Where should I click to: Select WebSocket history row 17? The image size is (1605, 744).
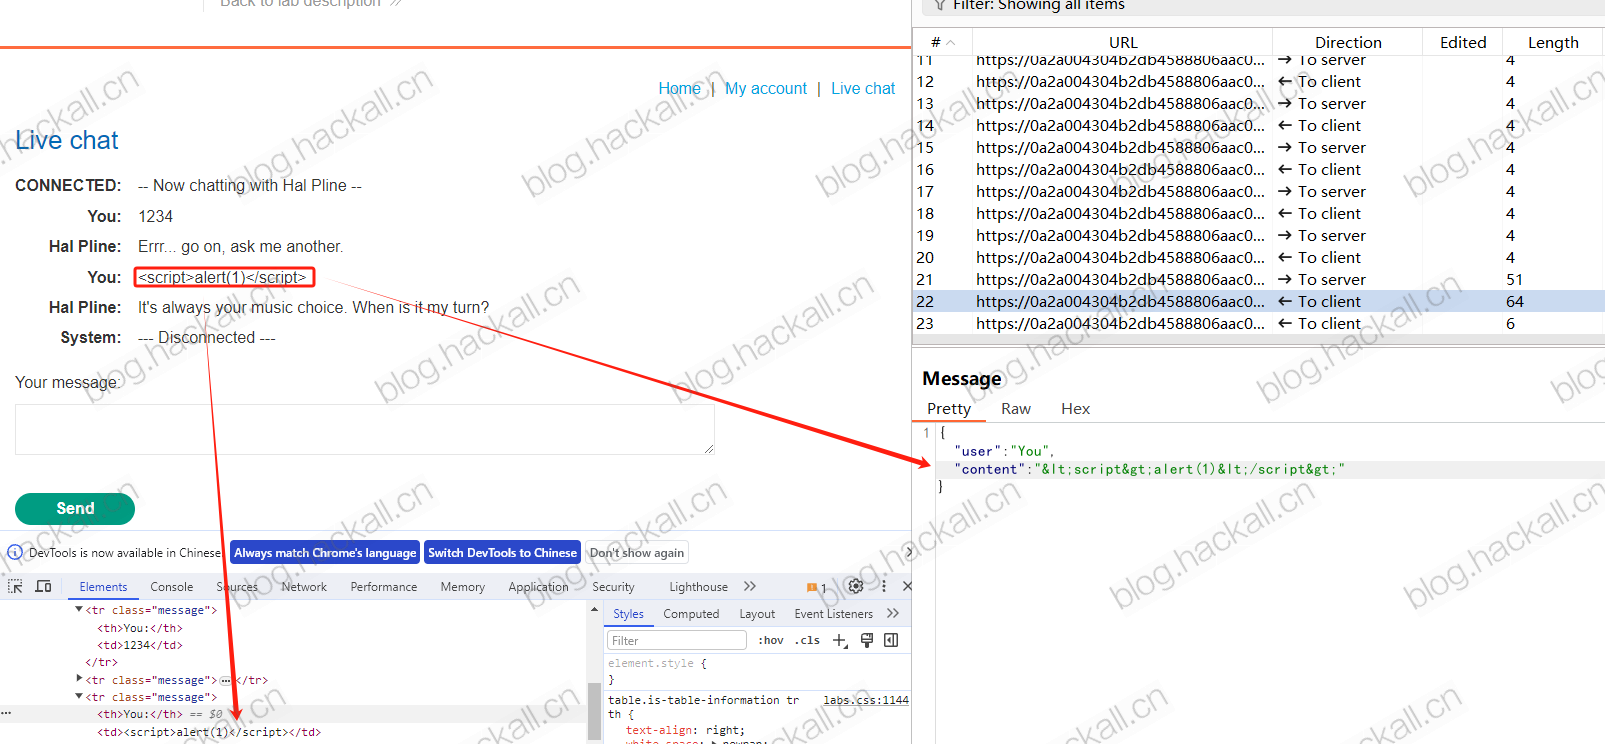tap(1259, 191)
